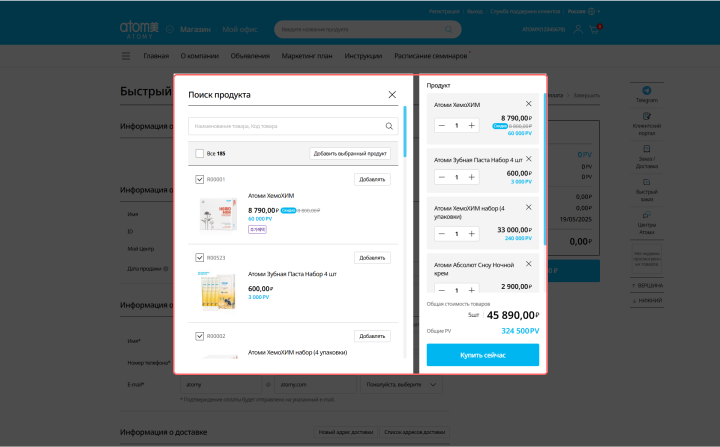
Task: Uncheck product R00001 checkbox
Action: tap(199, 179)
